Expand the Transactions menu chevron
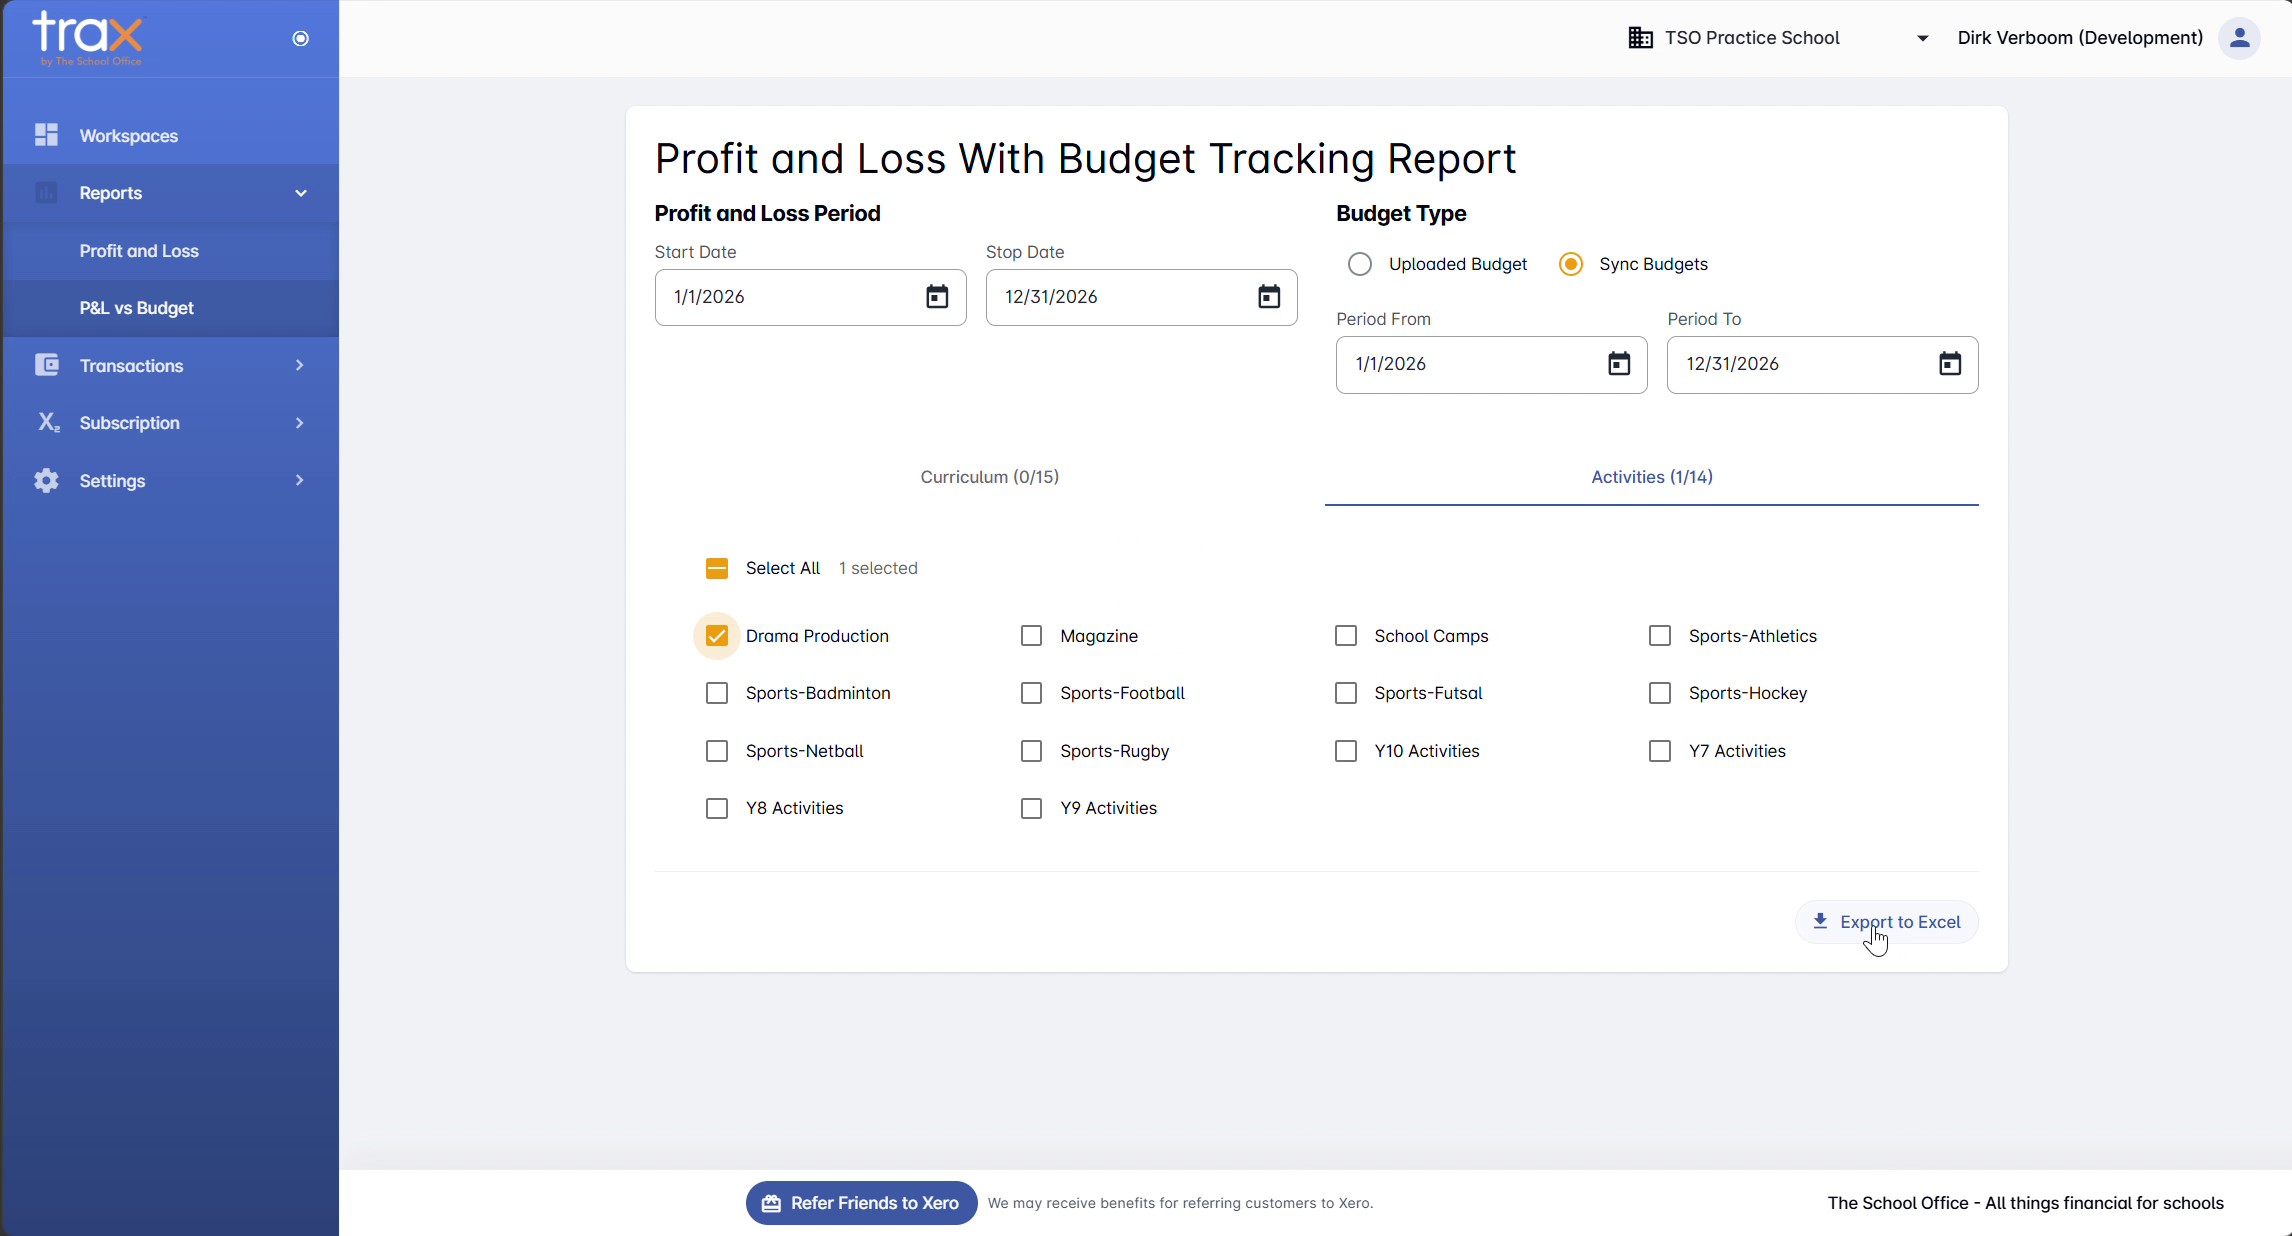Viewport: 2292px width, 1236px height. click(299, 365)
